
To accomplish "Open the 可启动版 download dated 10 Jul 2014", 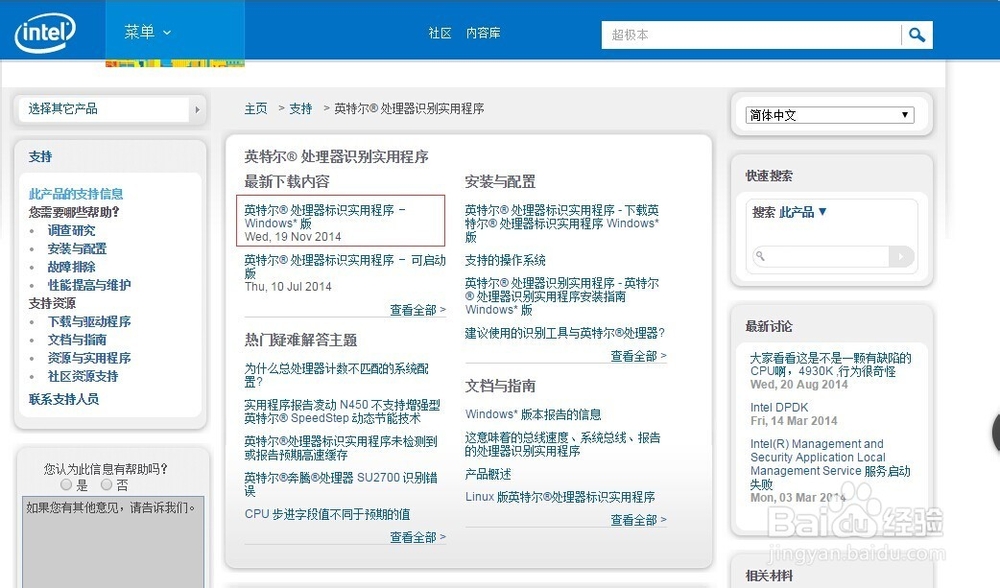I will pyautogui.click(x=345, y=267).
